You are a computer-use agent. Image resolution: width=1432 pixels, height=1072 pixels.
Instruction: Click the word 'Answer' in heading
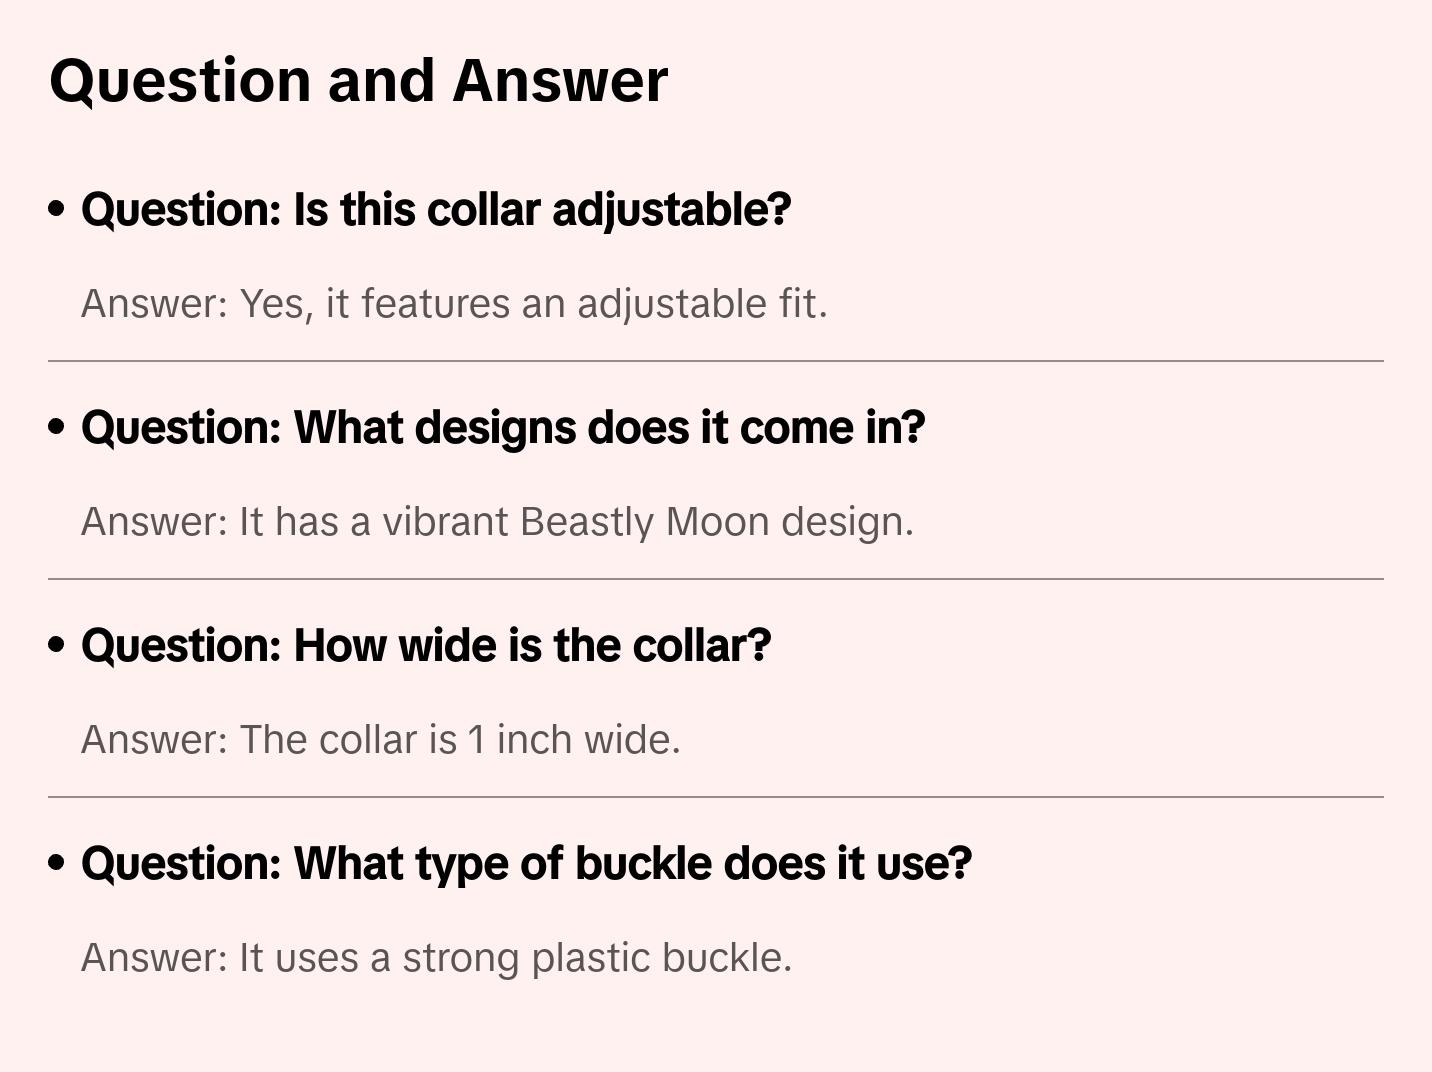tap(560, 81)
